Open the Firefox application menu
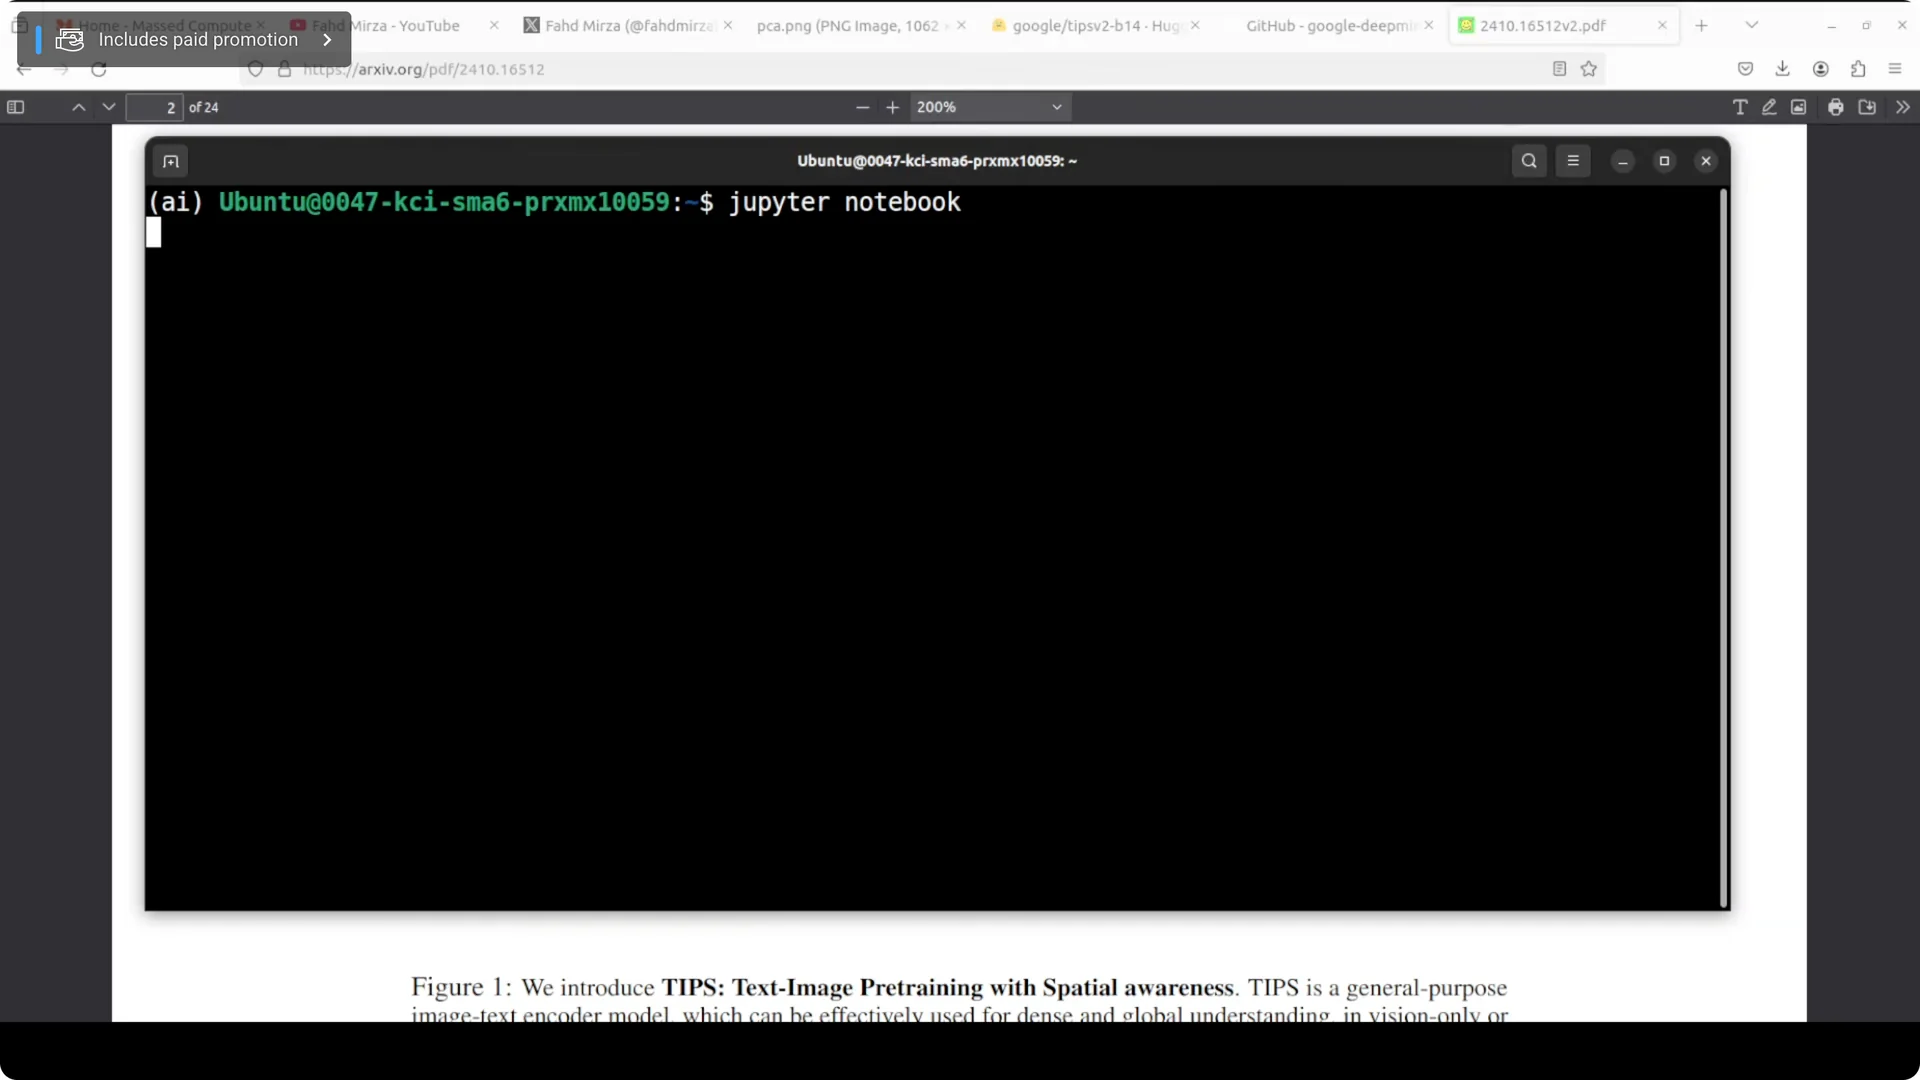 (x=1895, y=69)
